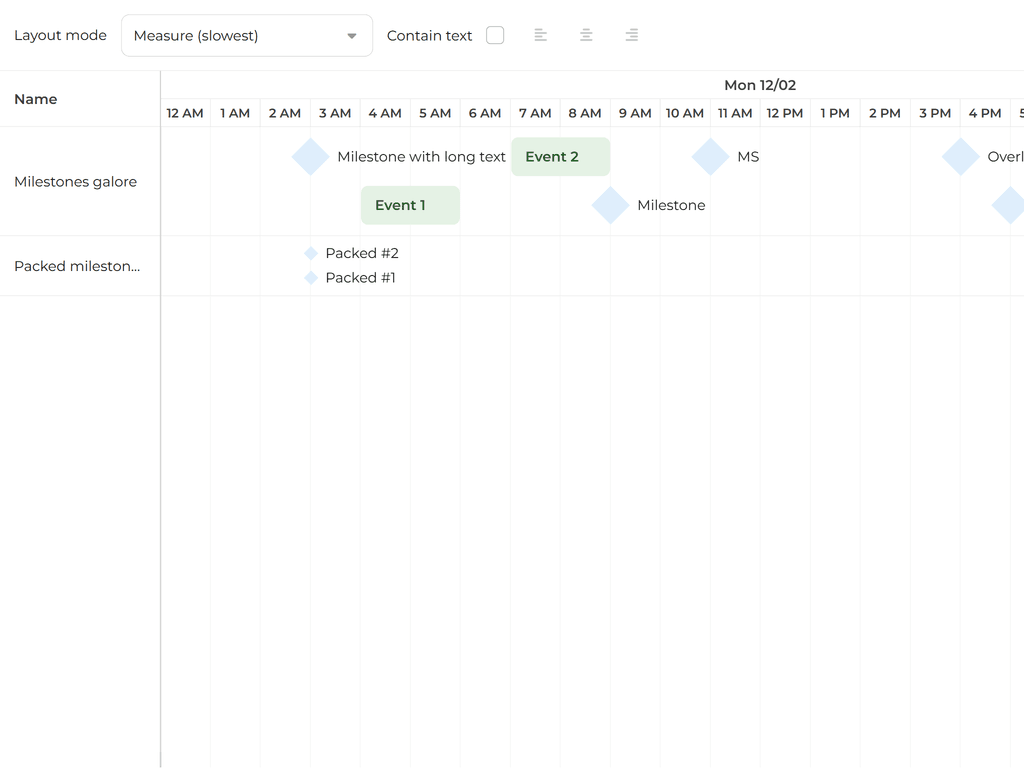Click the Name column header

(36, 99)
